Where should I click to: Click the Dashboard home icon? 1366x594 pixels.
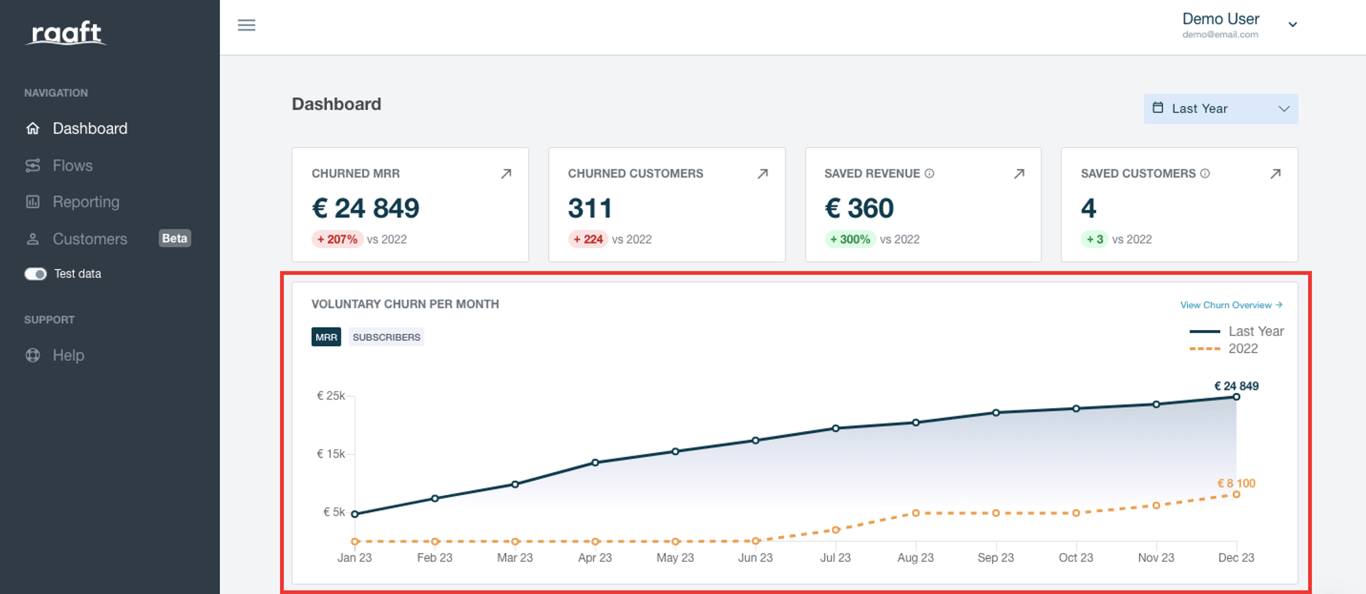33,128
